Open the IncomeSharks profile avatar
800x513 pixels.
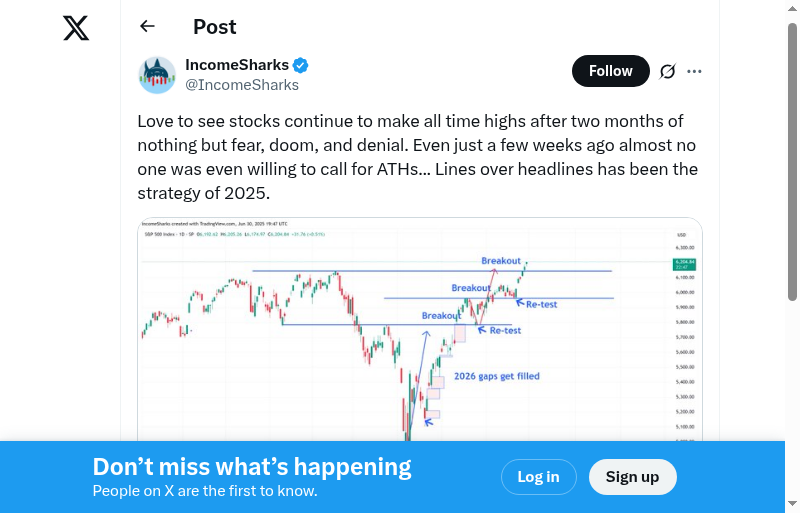[157, 75]
